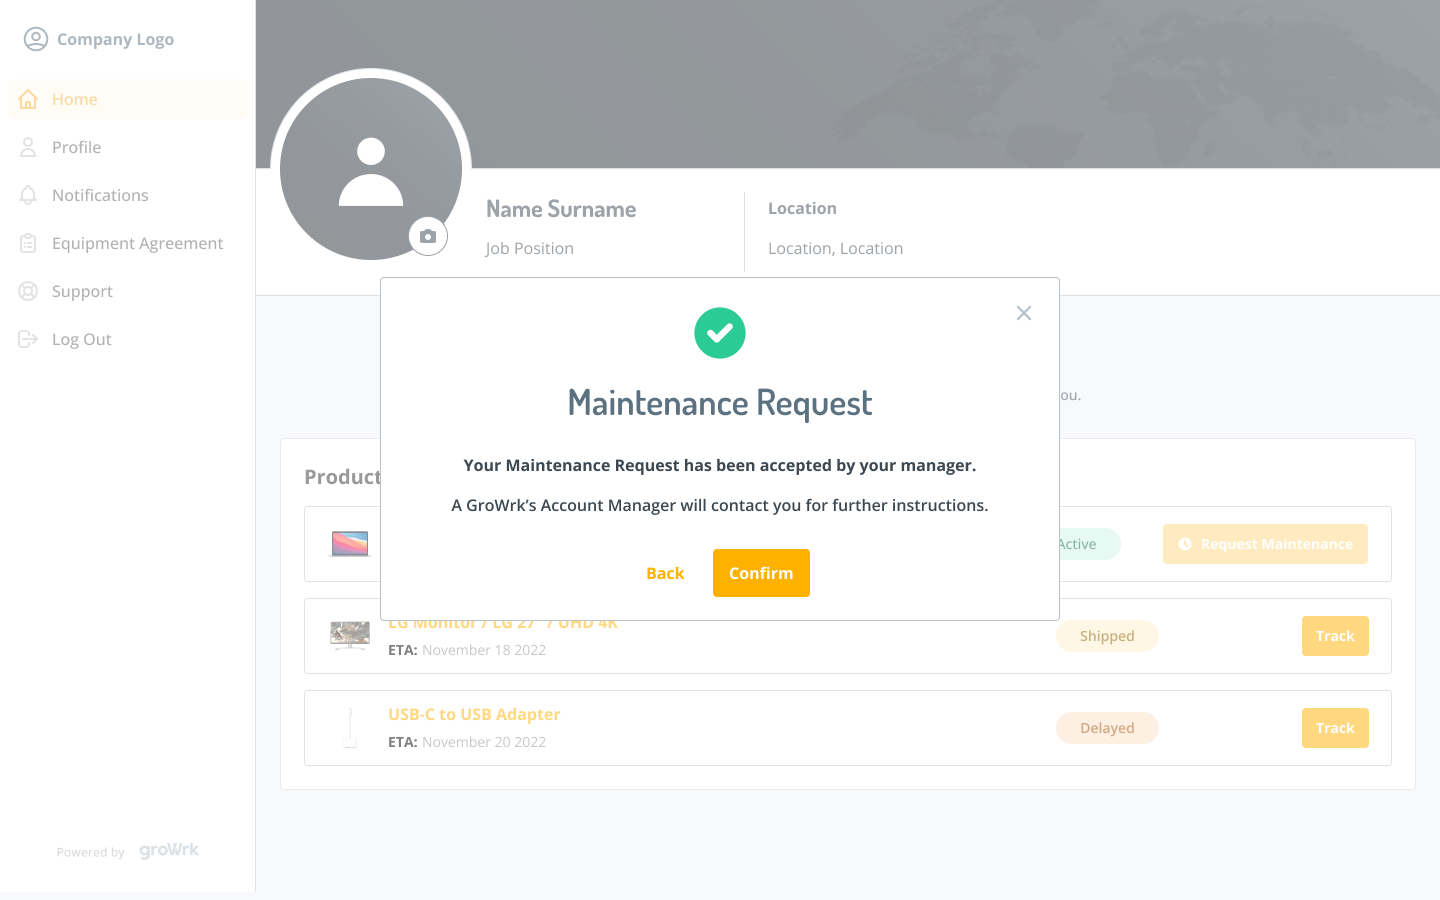Track the LG Monitor shipment

coord(1335,635)
